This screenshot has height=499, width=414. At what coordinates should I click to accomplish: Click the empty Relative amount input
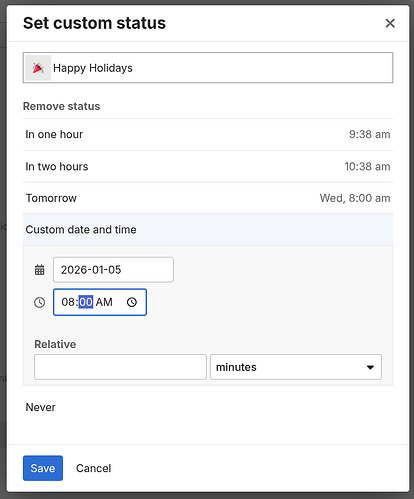pos(120,367)
